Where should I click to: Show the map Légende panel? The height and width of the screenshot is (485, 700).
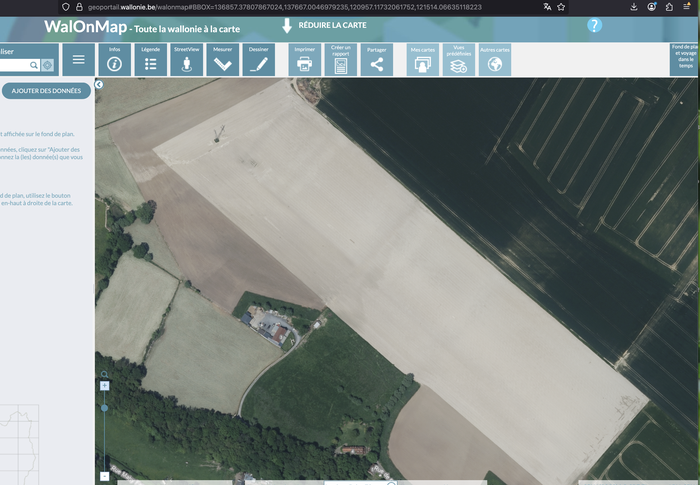(x=150, y=60)
